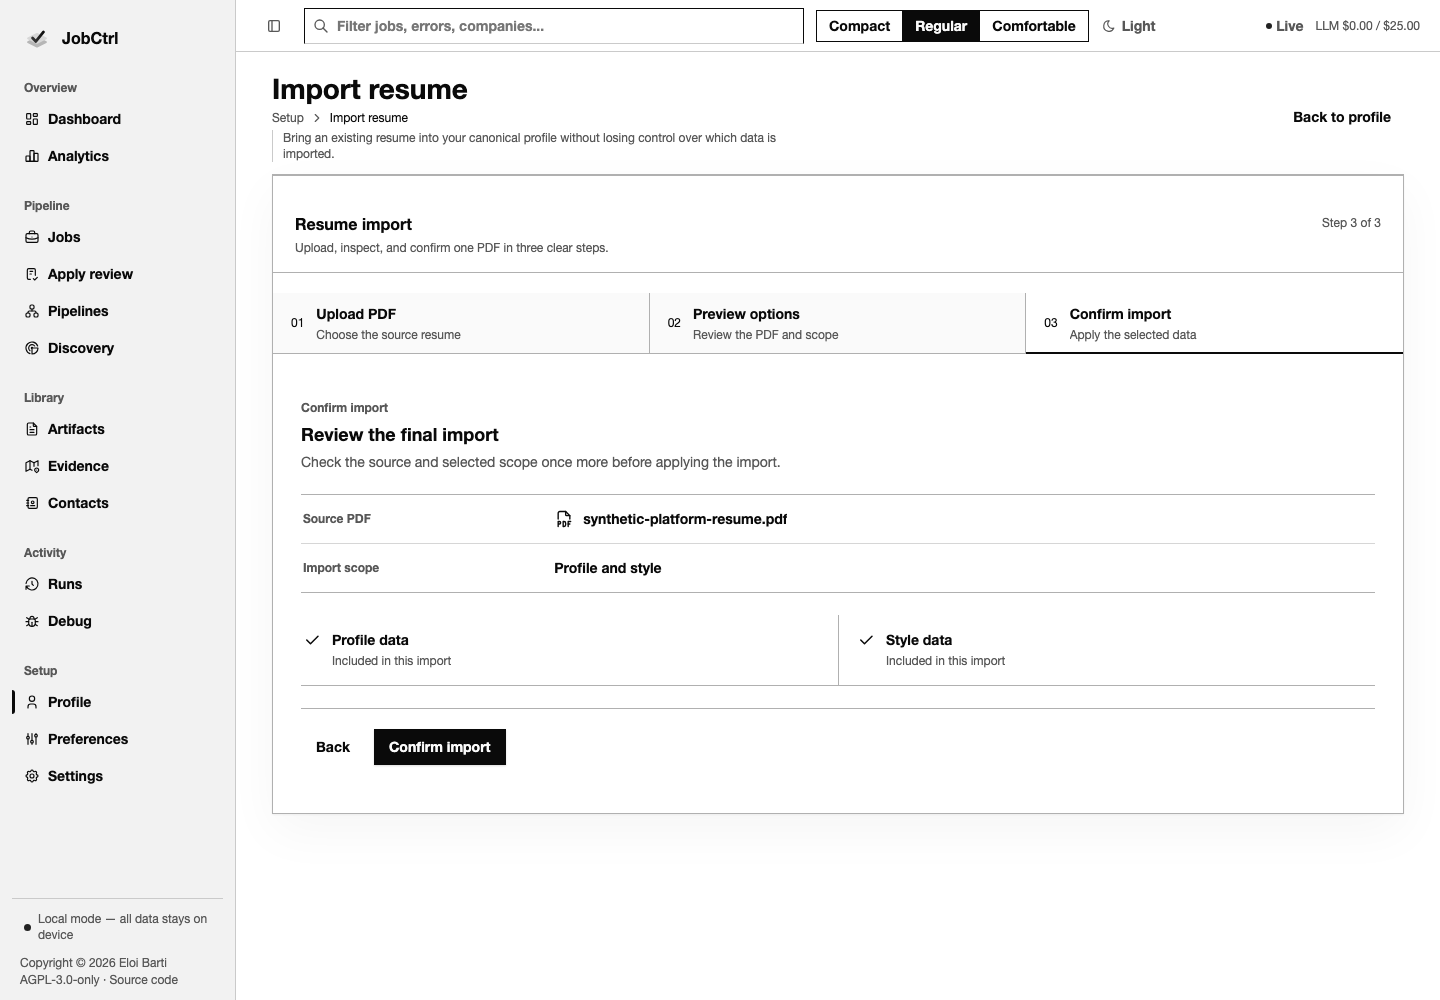This screenshot has height=1000, width=1440.
Task: Click the moon icon for Light theme
Action: tap(1109, 26)
